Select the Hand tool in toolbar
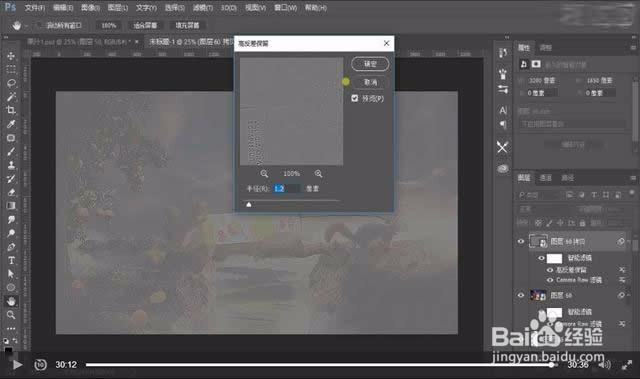 point(11,301)
